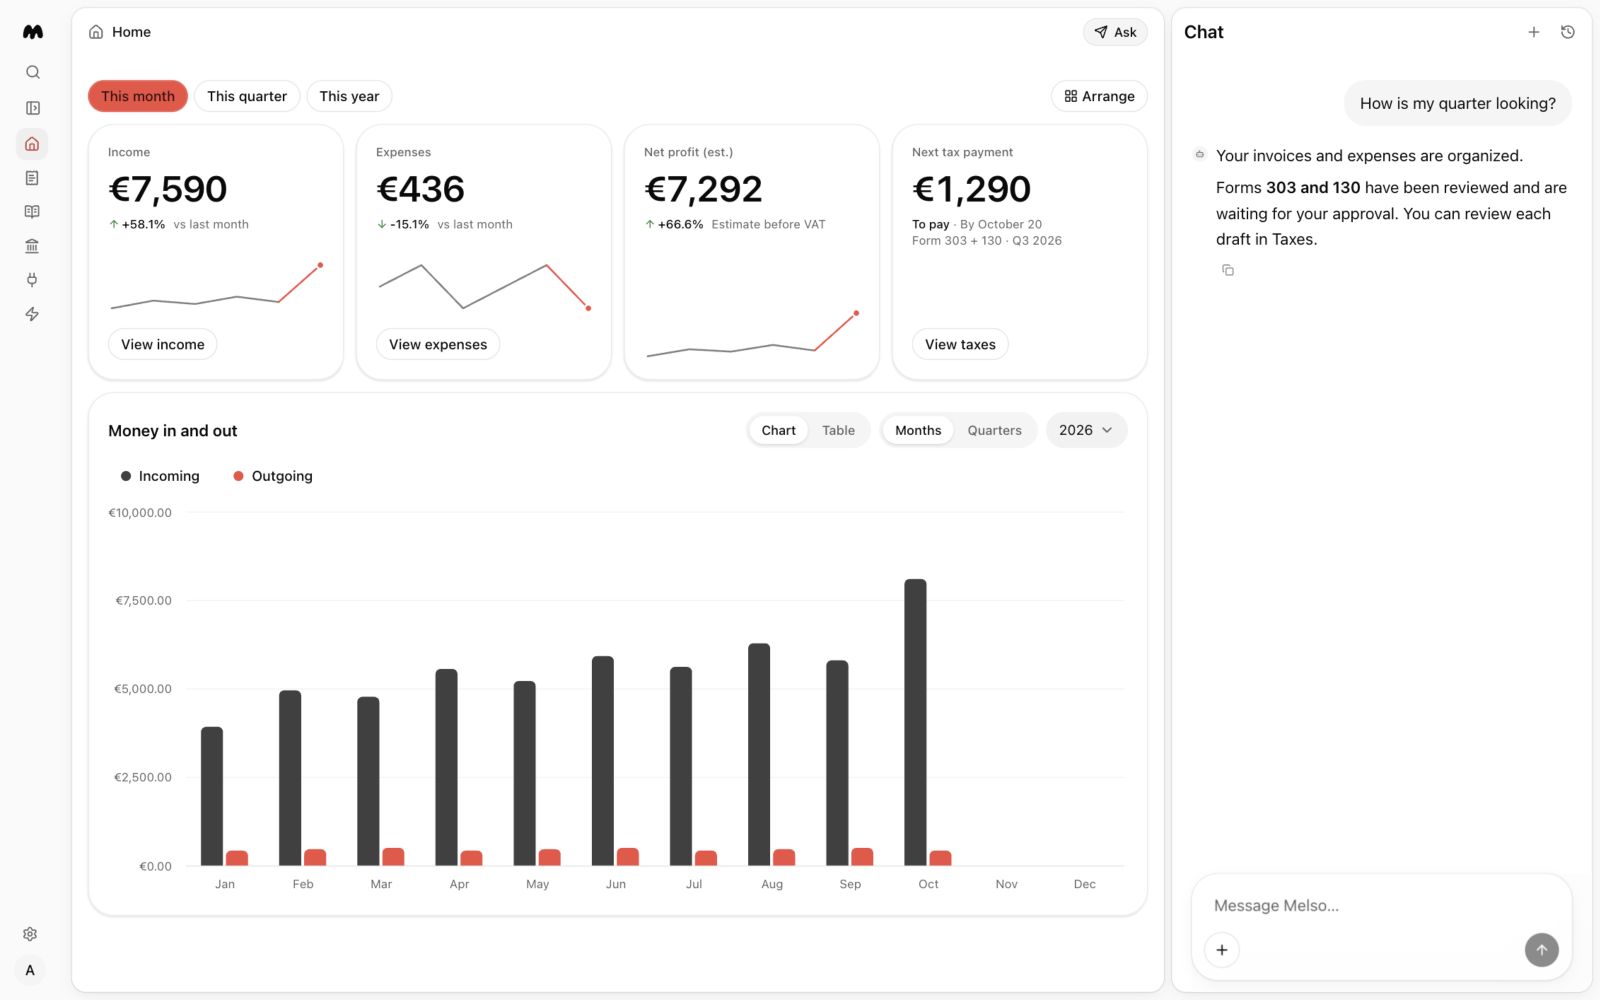
Task: Select the This quarter tab
Action: 247,96
